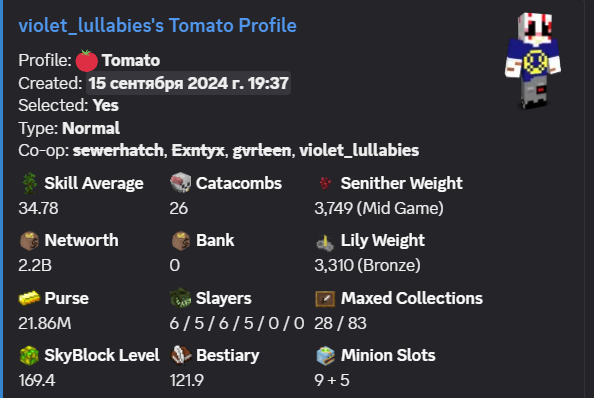Click the Lily Weight icon
594x398 pixels.
(325, 242)
